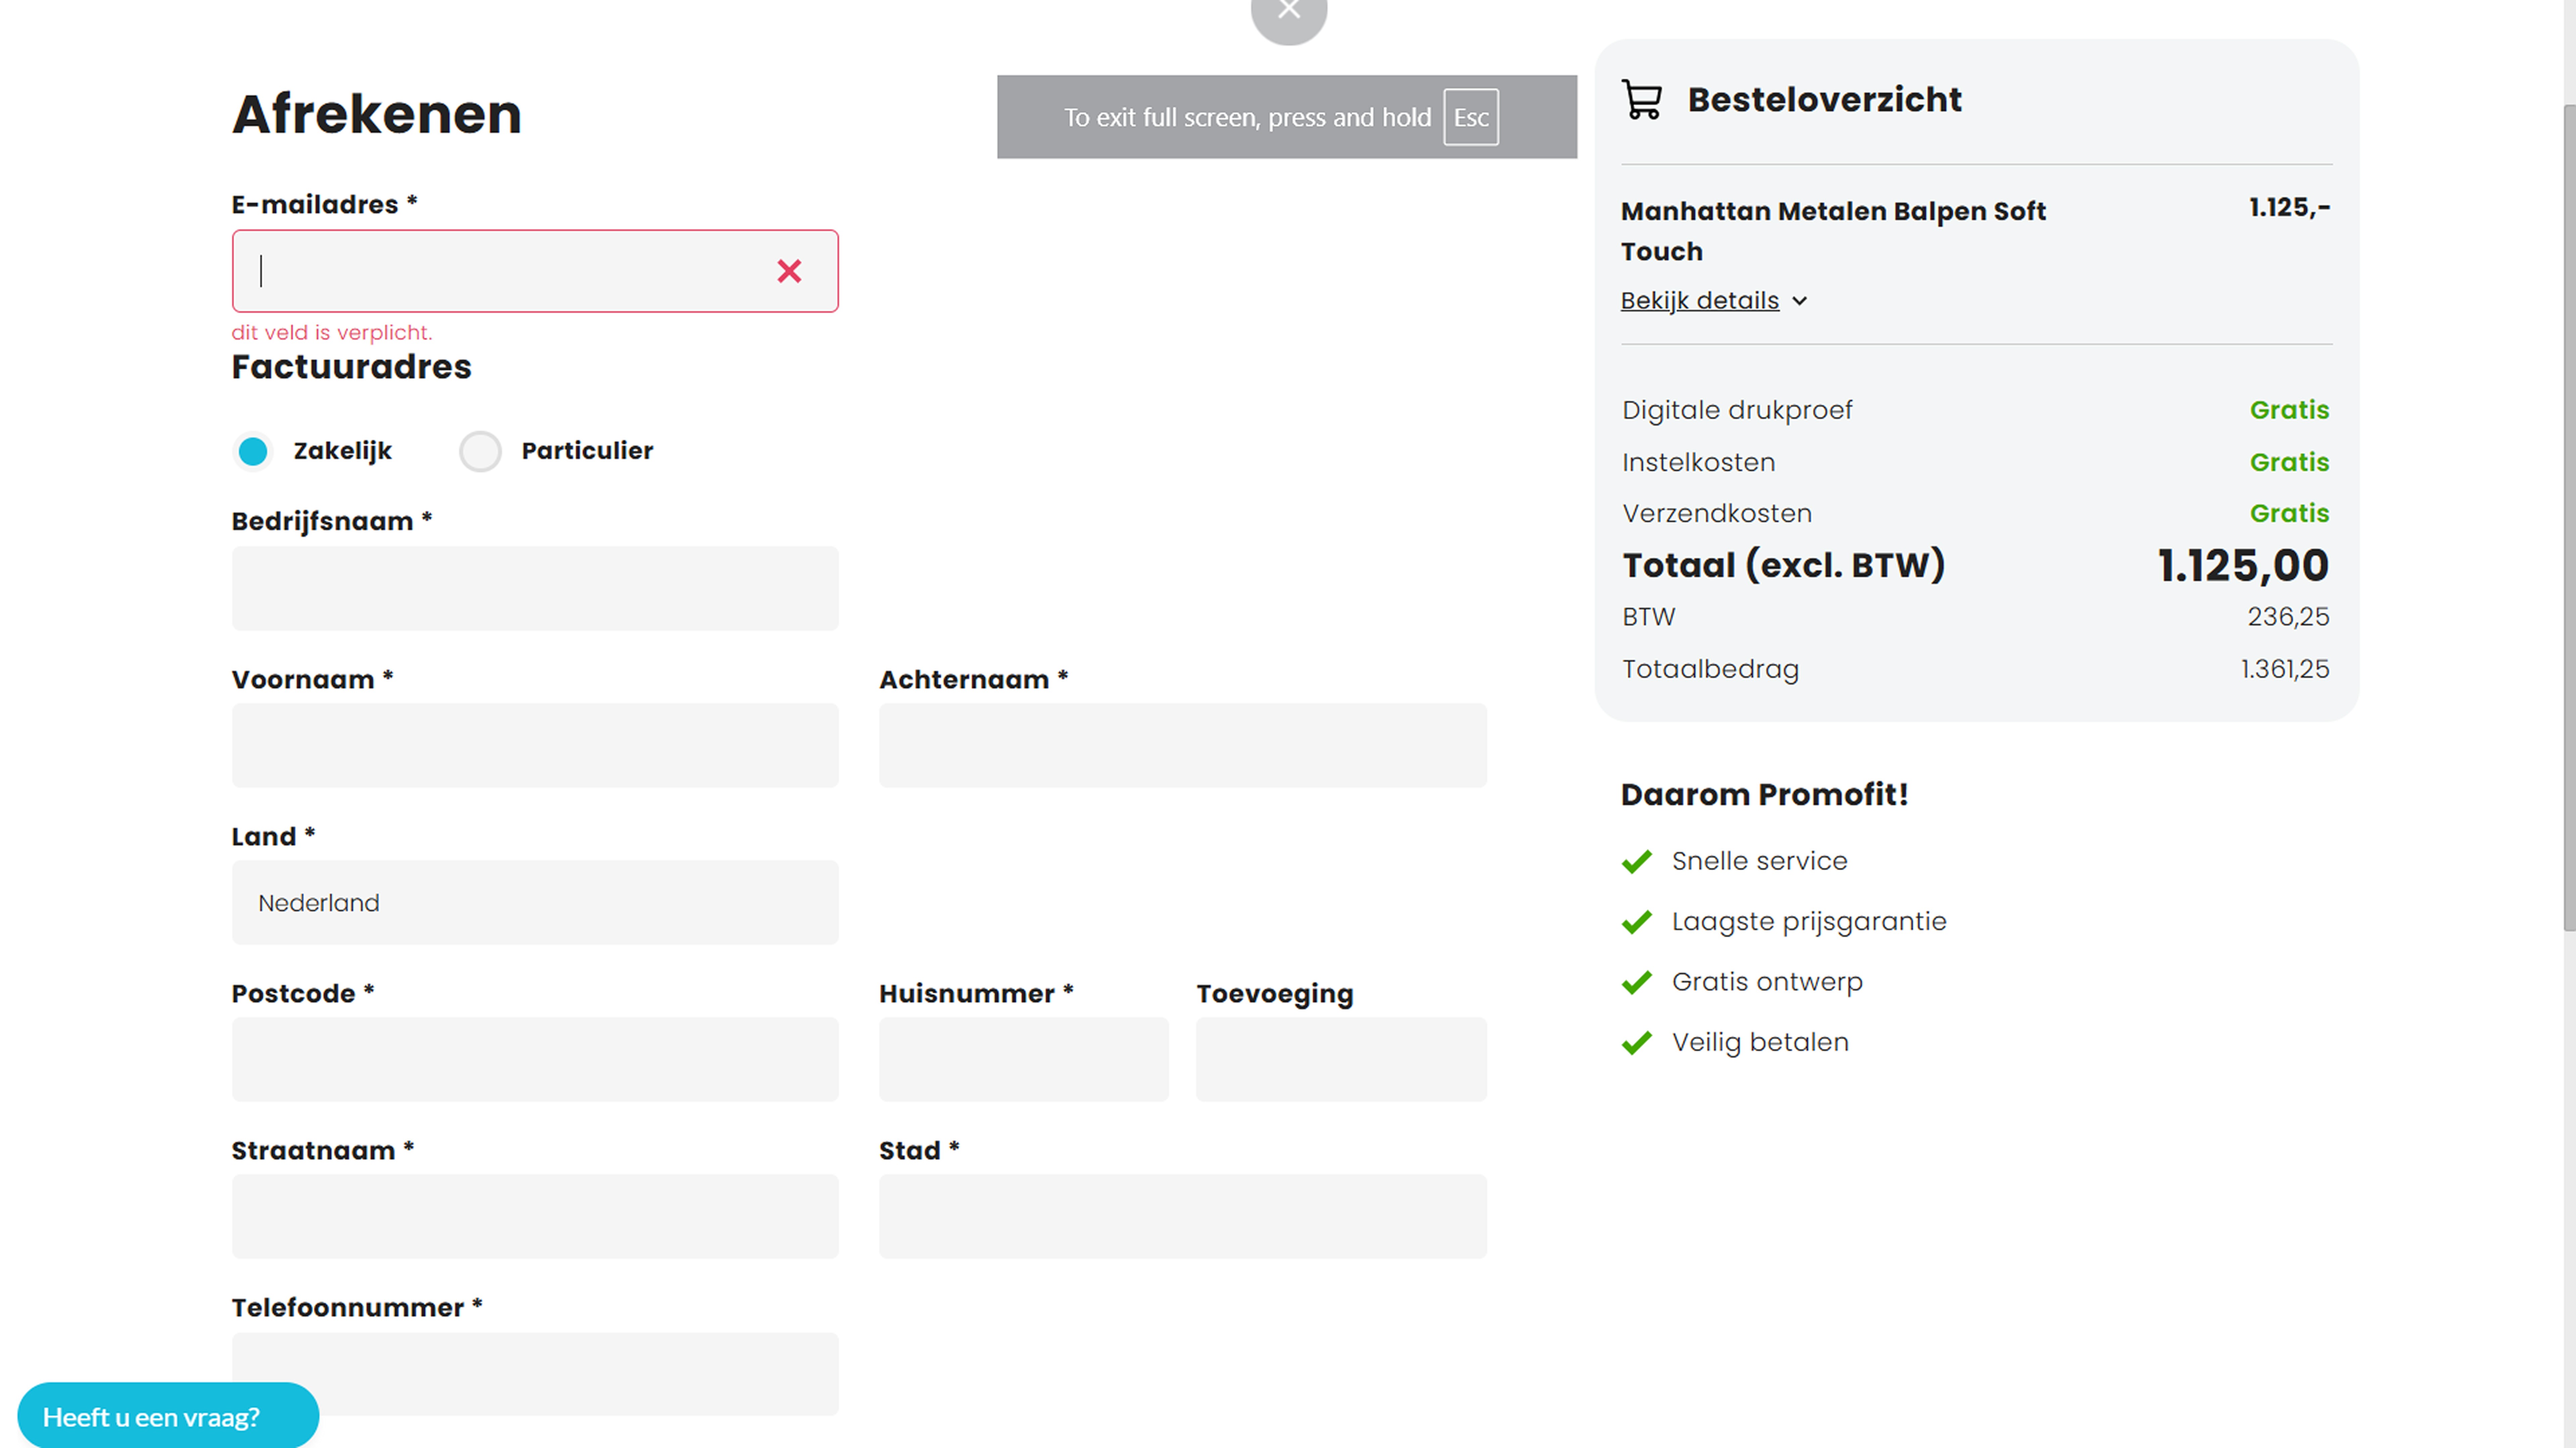The height and width of the screenshot is (1448, 2576).
Task: Select the Huisnummer field
Action: (x=1023, y=1059)
